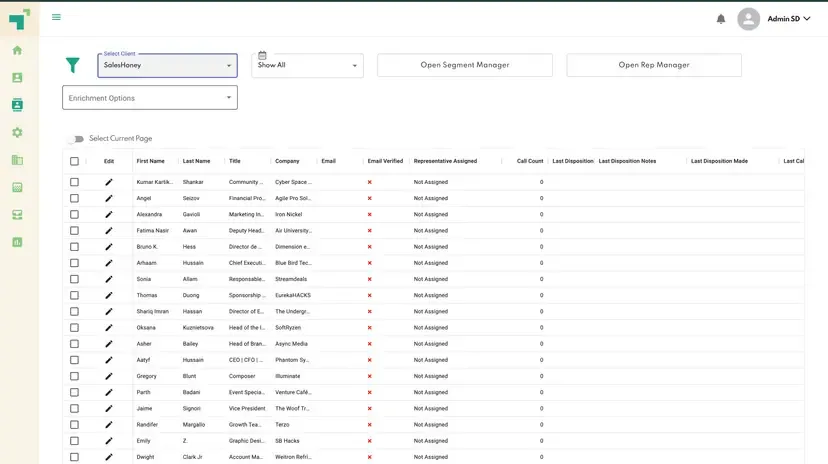
Task: Click Open Segment Manager button
Action: [464, 65]
